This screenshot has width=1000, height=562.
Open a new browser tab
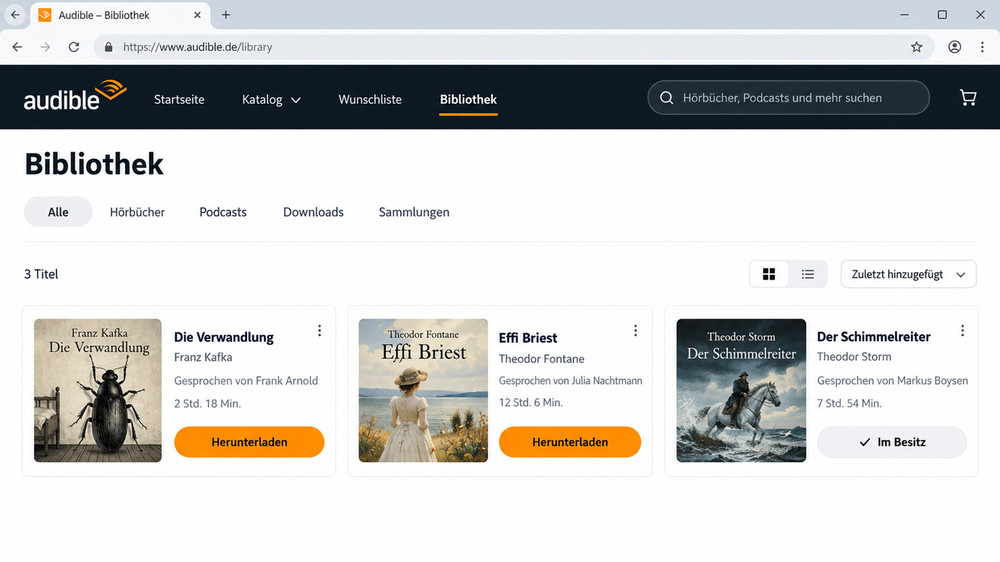coord(226,15)
